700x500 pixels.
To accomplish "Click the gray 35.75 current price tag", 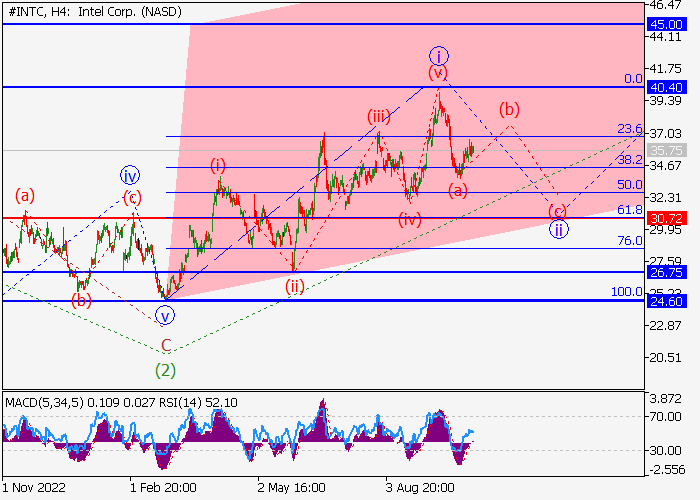I will tap(666, 150).
